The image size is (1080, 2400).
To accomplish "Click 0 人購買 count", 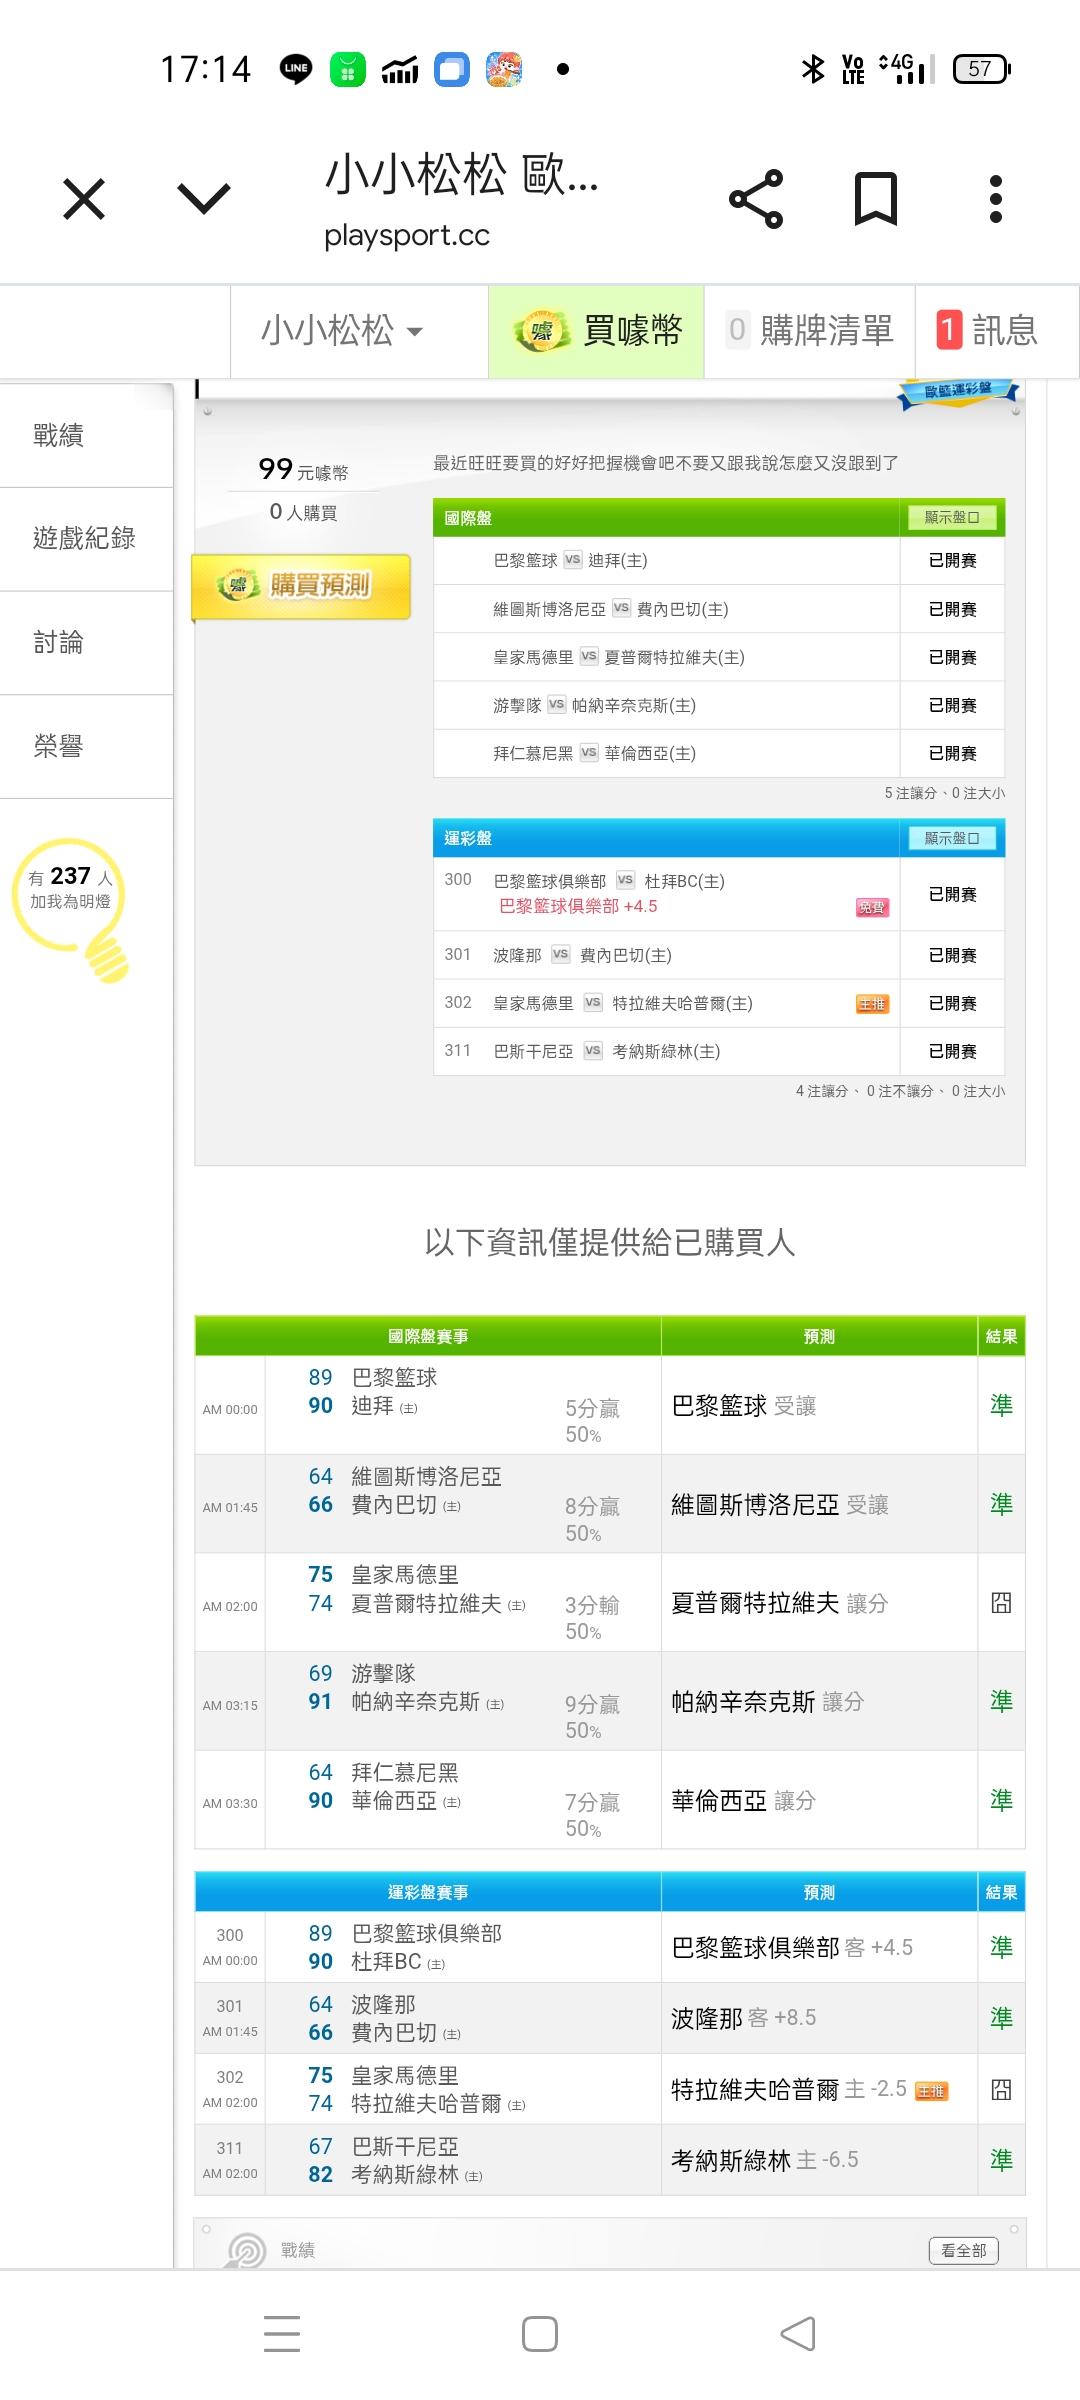I will point(303,512).
